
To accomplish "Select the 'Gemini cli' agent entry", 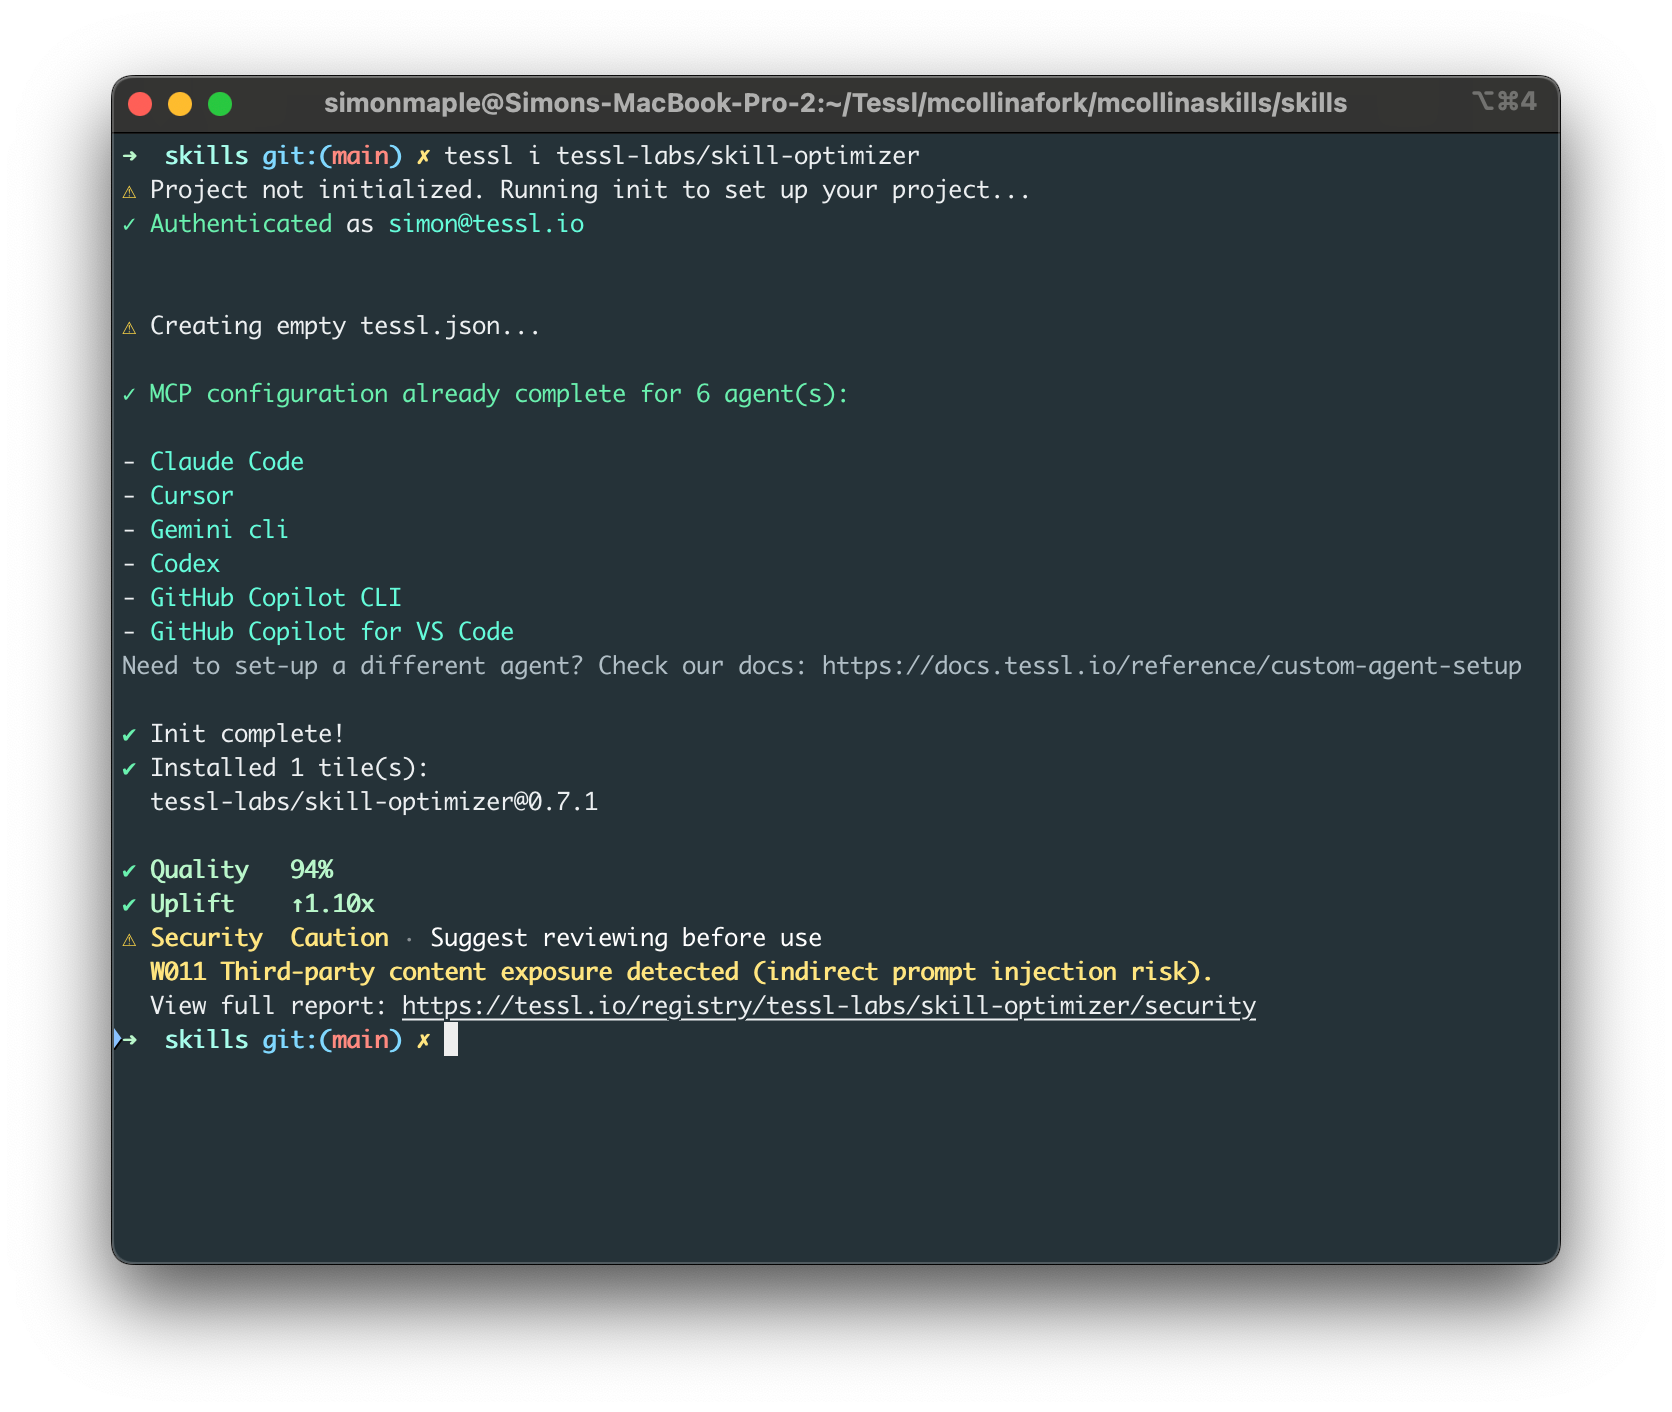I will (219, 530).
